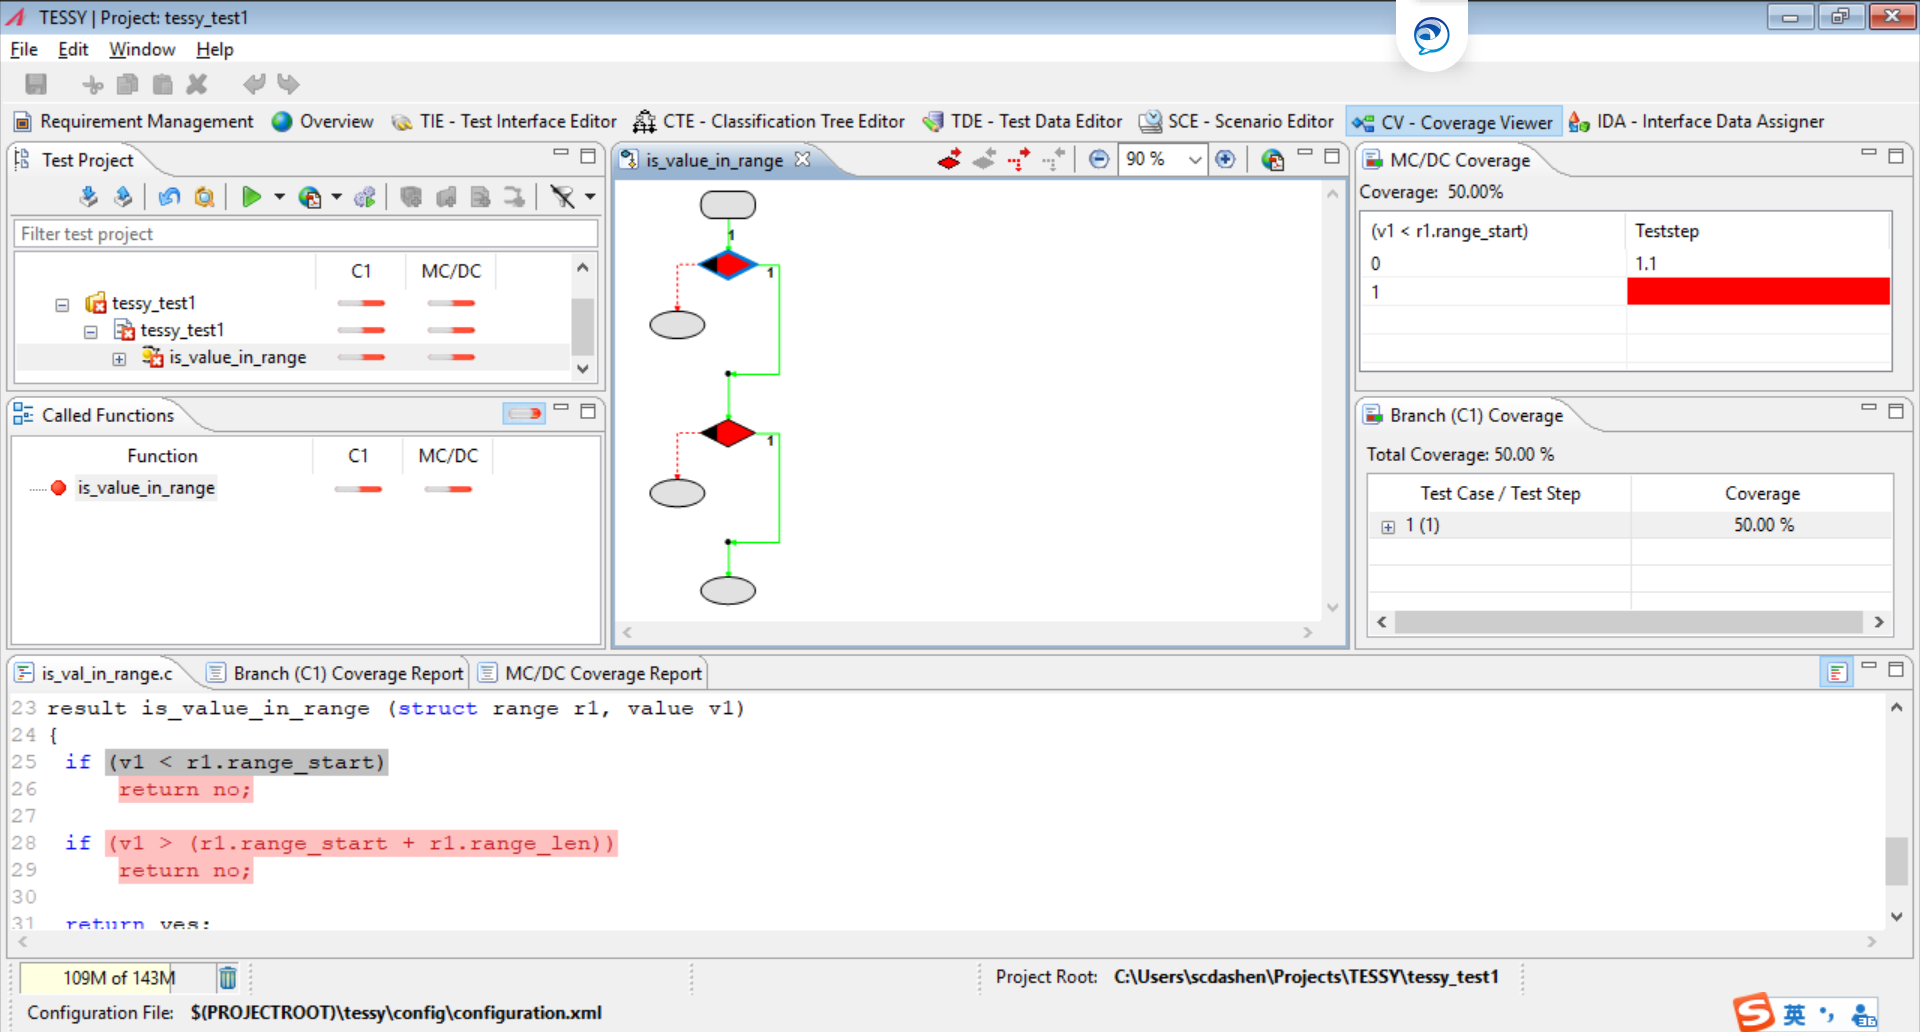1920x1032 pixels.
Task: Maximize the Branch (C1) Coverage panel
Action: [x=1896, y=411]
